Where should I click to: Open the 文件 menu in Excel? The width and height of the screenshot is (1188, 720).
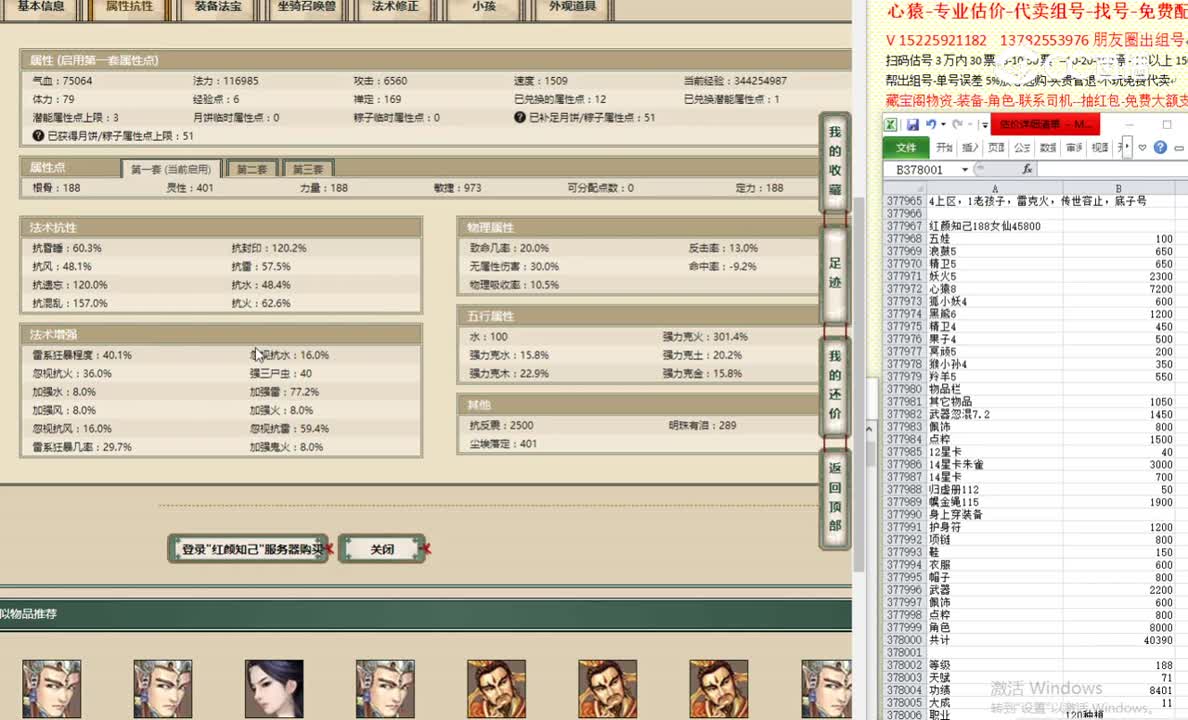tap(906, 147)
